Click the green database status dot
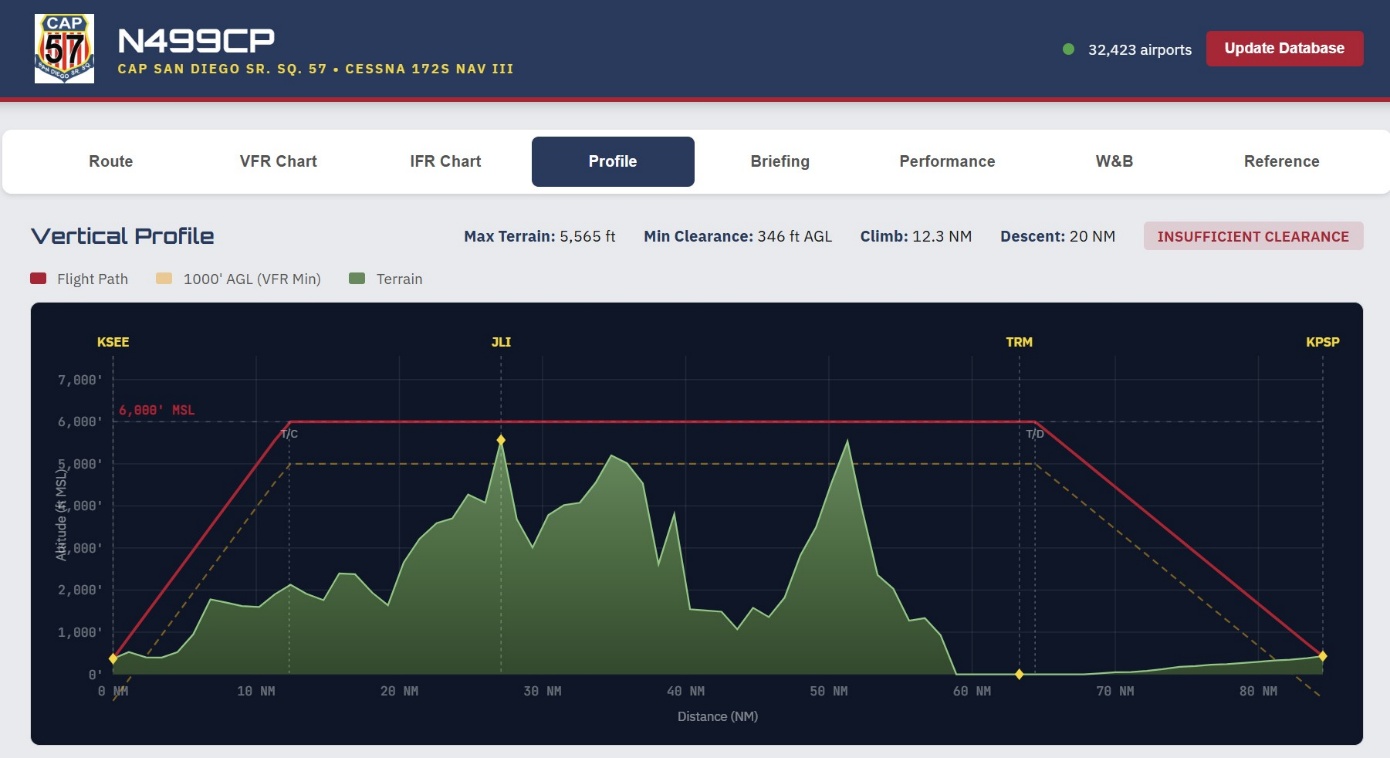Image resolution: width=1390 pixels, height=758 pixels. coord(1068,49)
